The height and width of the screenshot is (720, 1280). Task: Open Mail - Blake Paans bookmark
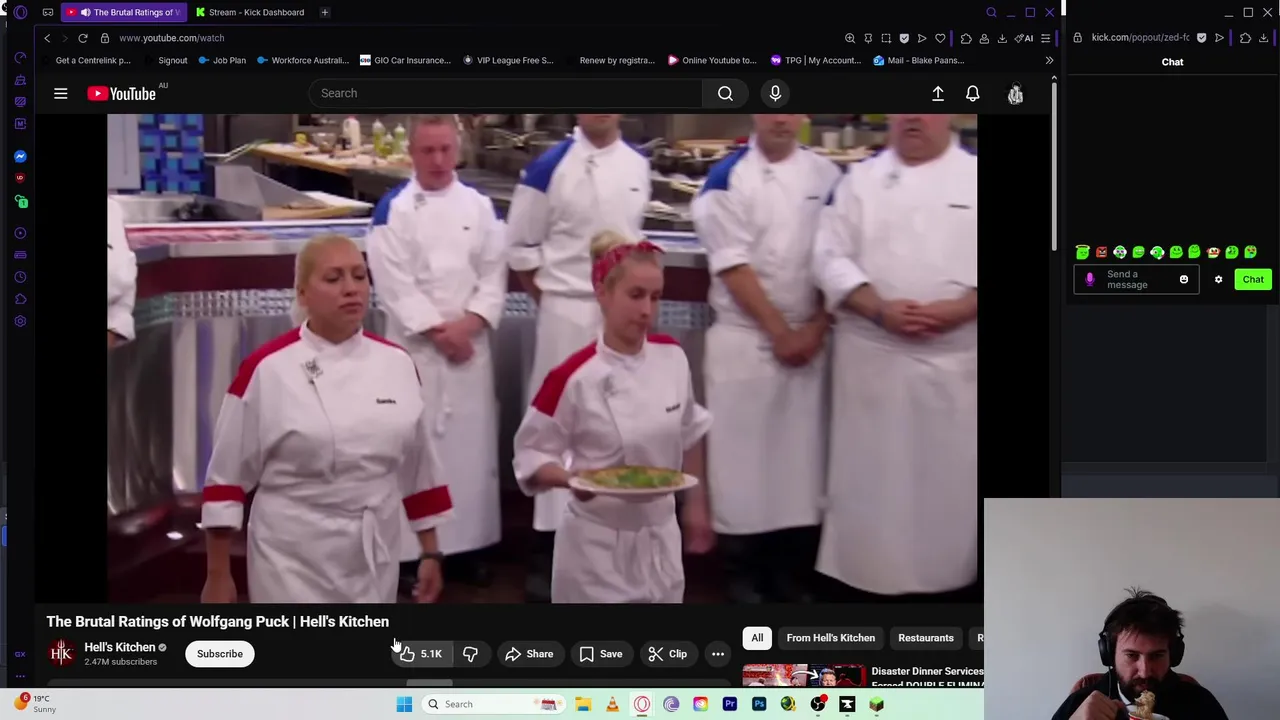[x=919, y=60]
